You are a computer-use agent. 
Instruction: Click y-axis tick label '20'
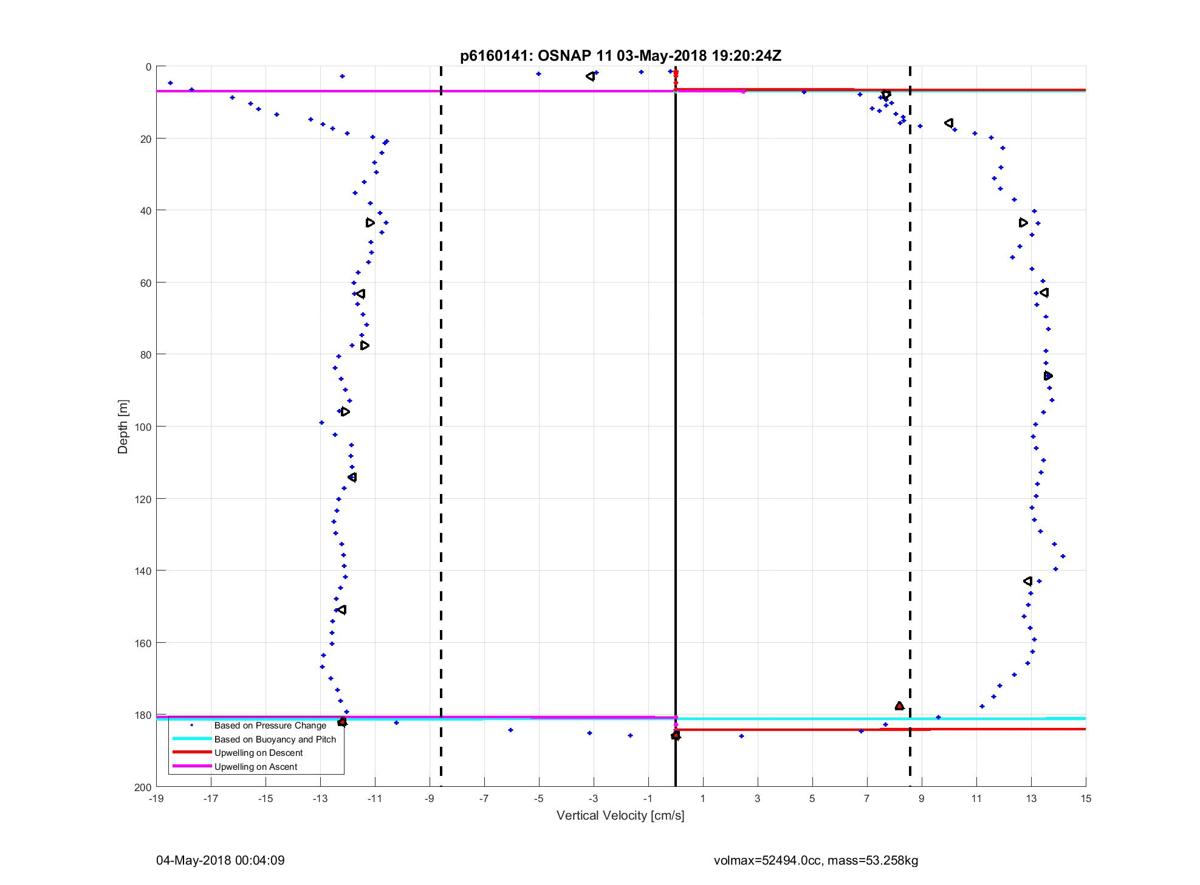pos(145,139)
